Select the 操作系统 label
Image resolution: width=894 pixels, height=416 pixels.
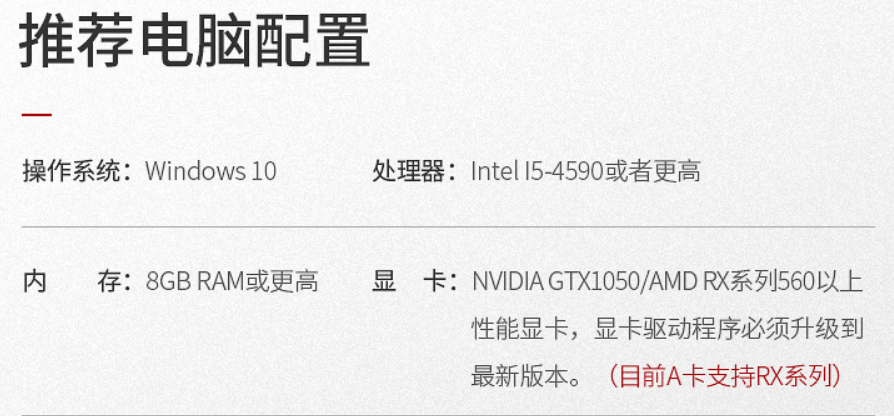pos(71,171)
